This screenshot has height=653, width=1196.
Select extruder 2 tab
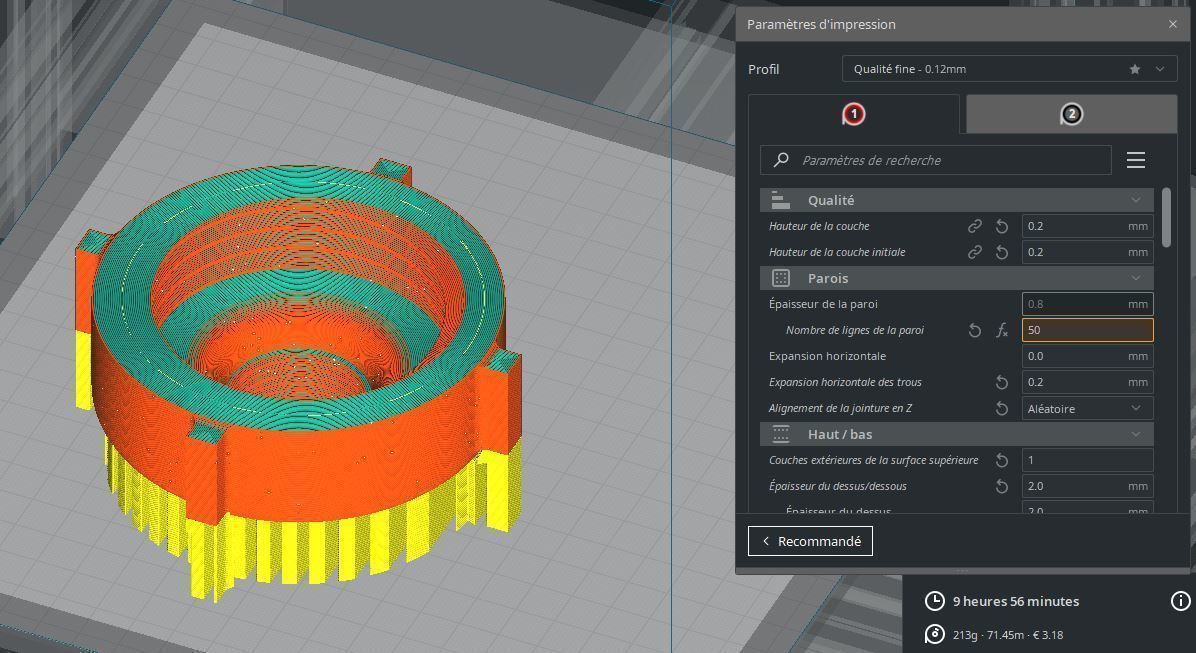coord(1071,114)
